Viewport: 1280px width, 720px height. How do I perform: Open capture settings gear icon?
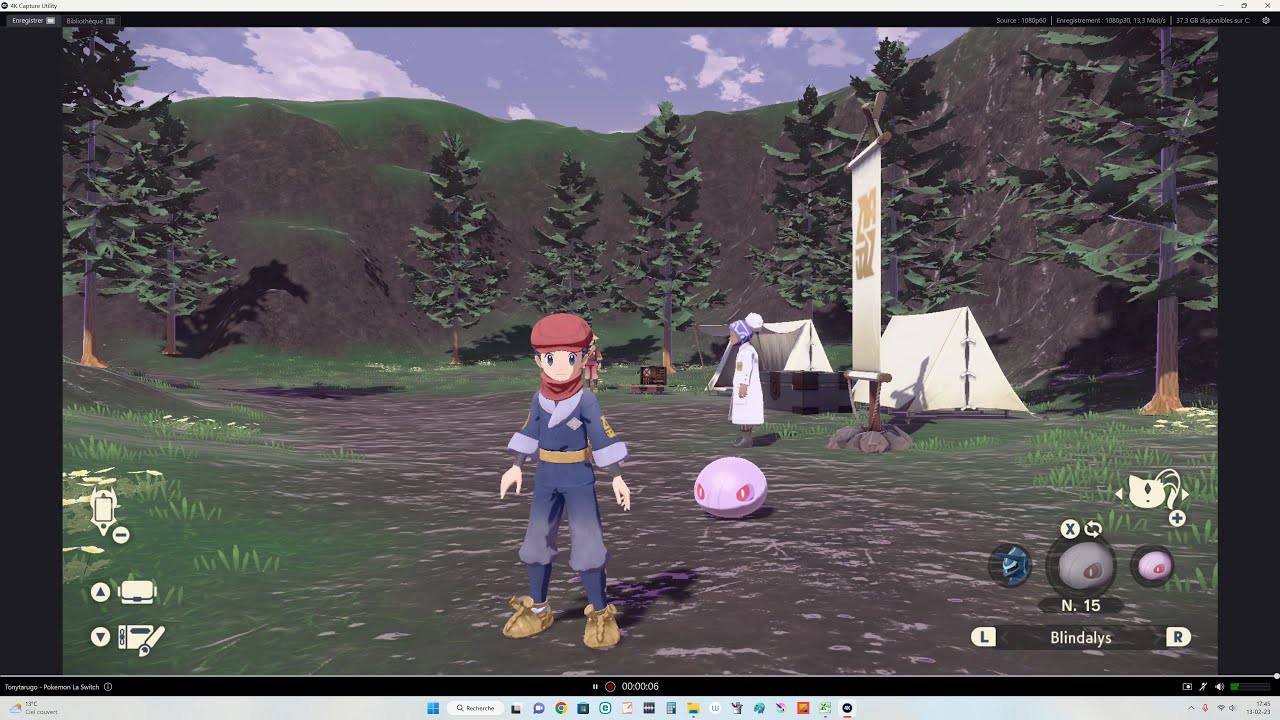1266,20
